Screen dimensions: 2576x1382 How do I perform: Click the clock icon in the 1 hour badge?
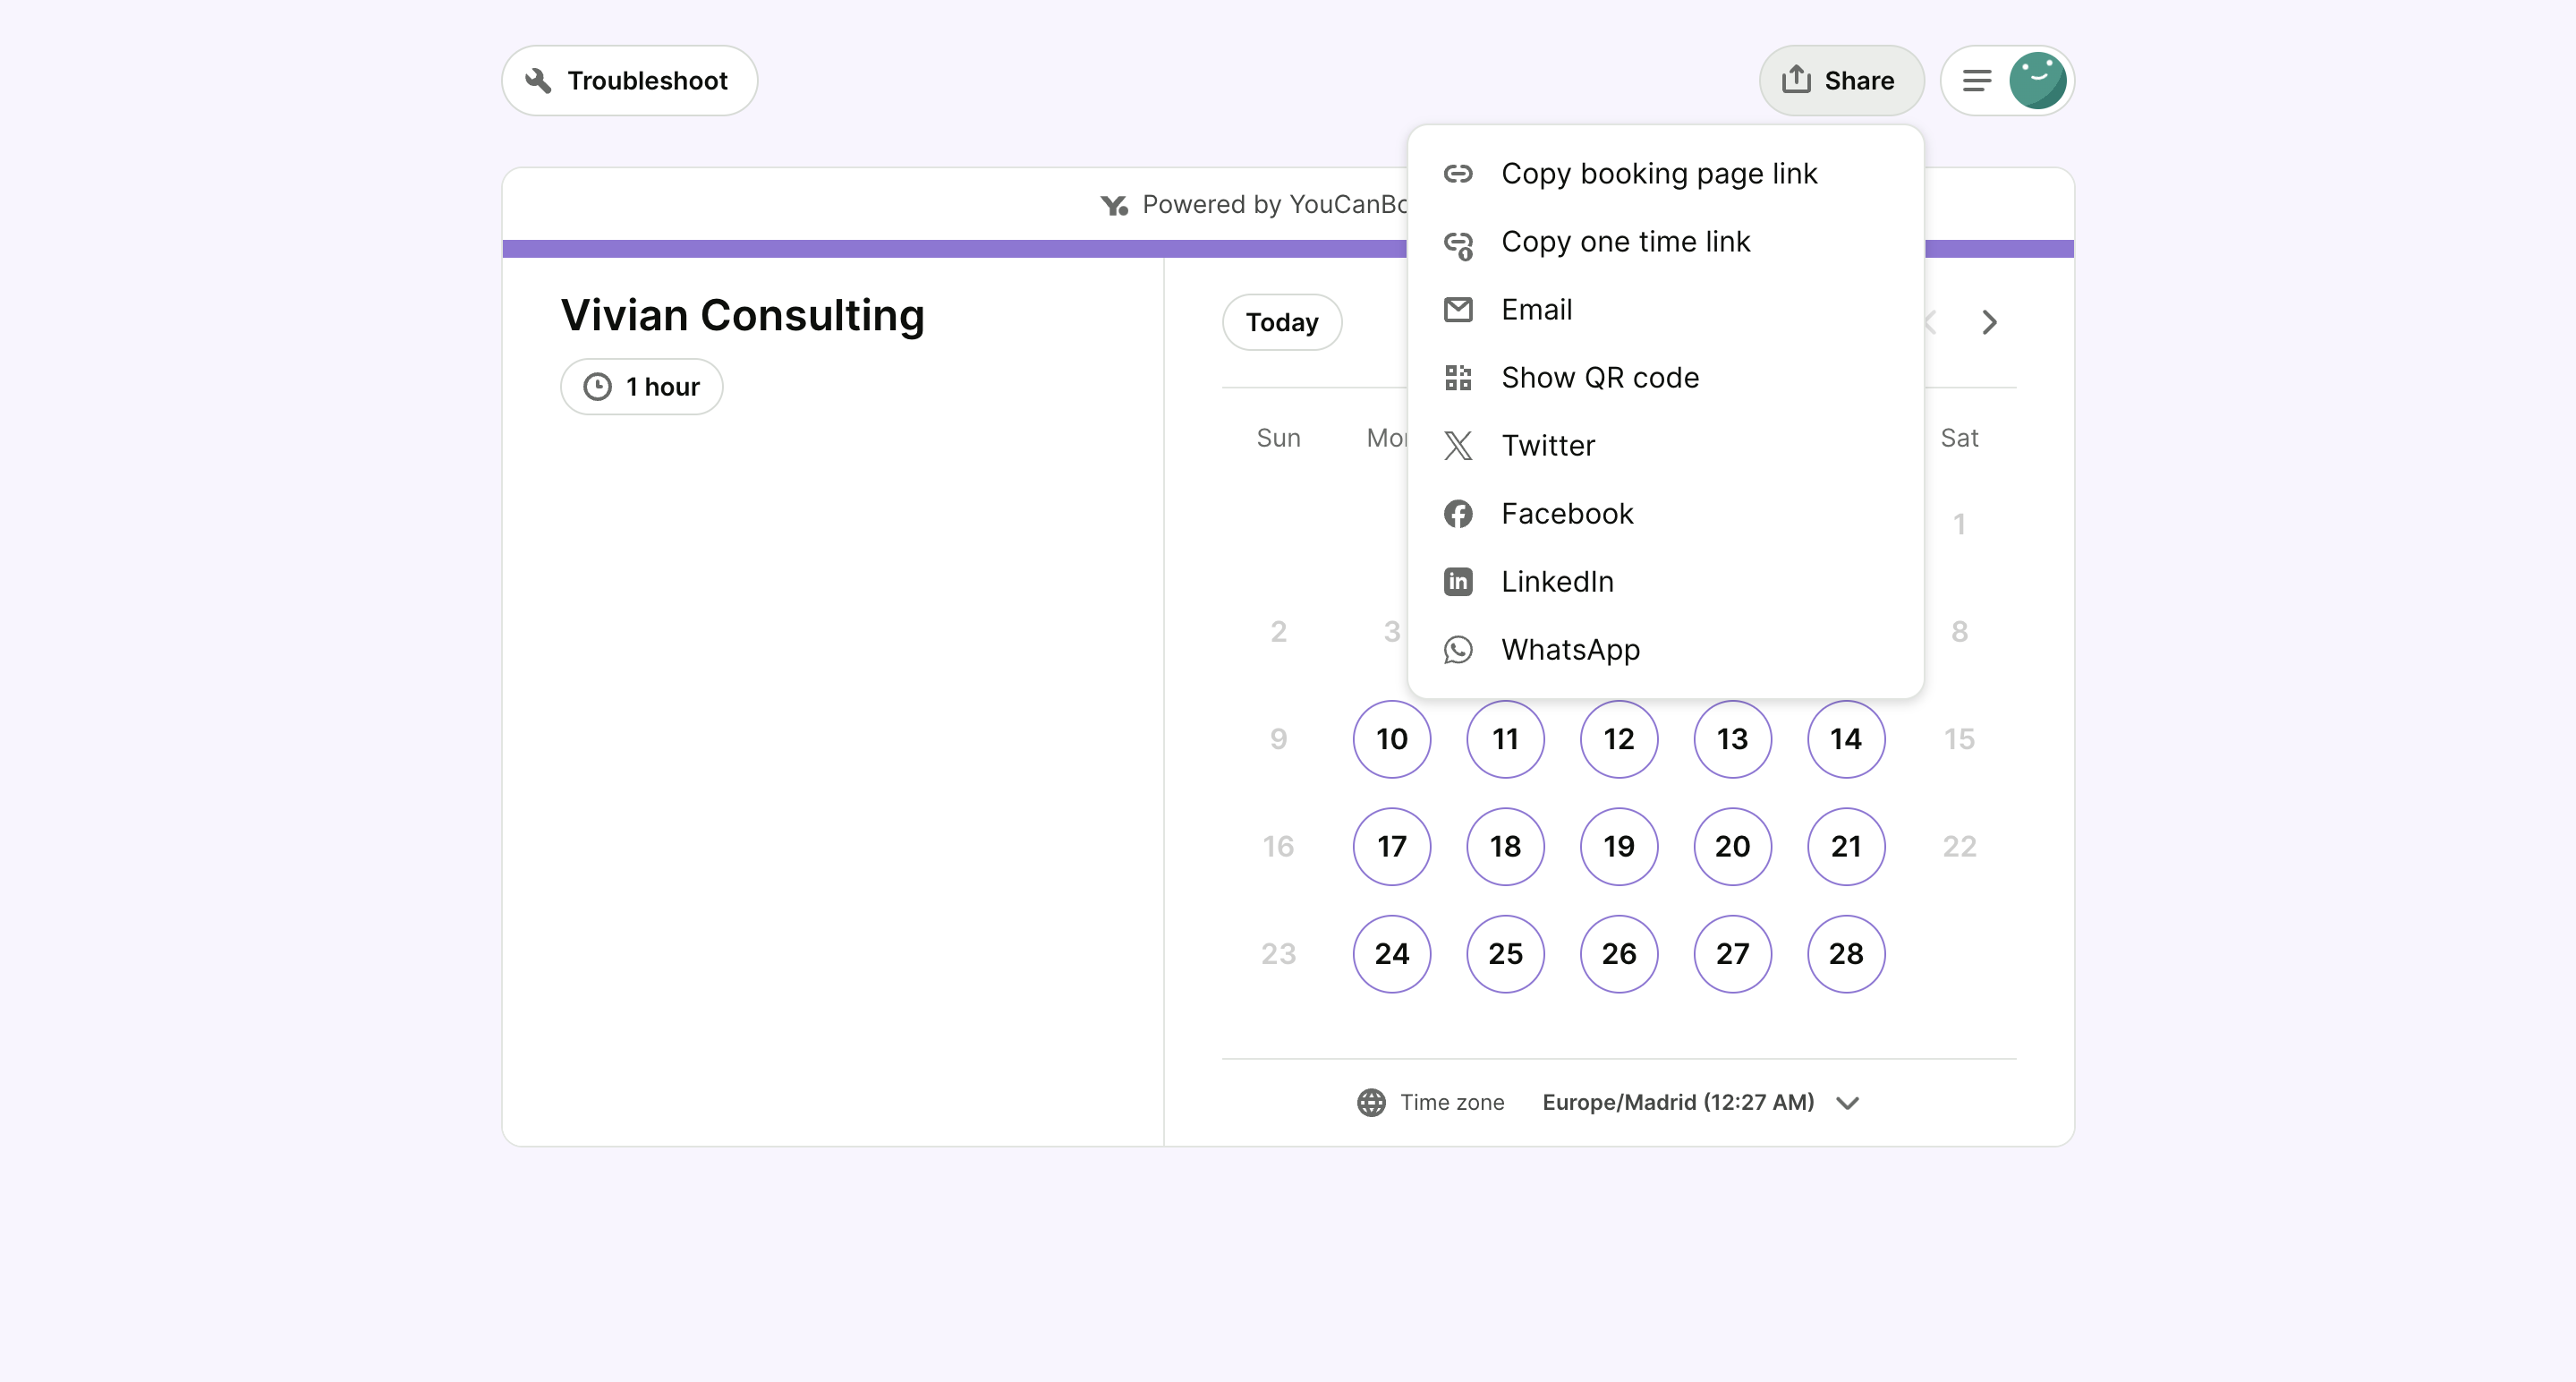597,386
